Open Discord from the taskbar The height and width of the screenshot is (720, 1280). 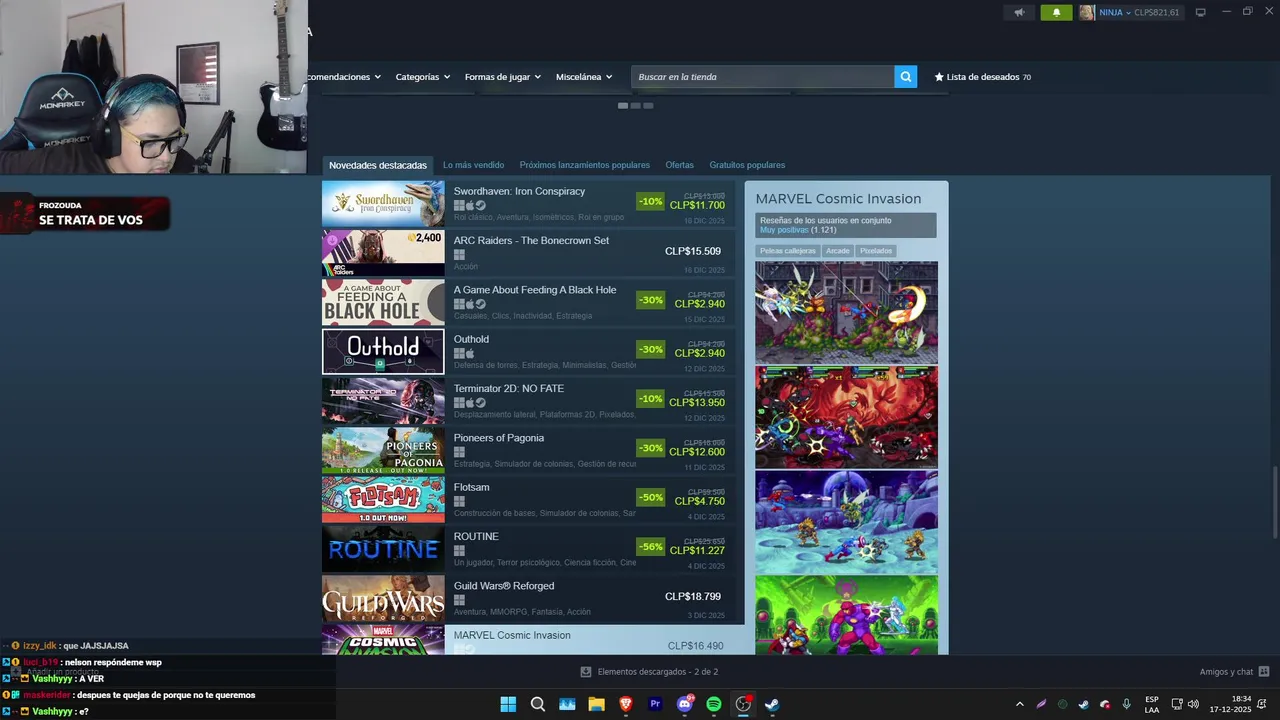[685, 704]
